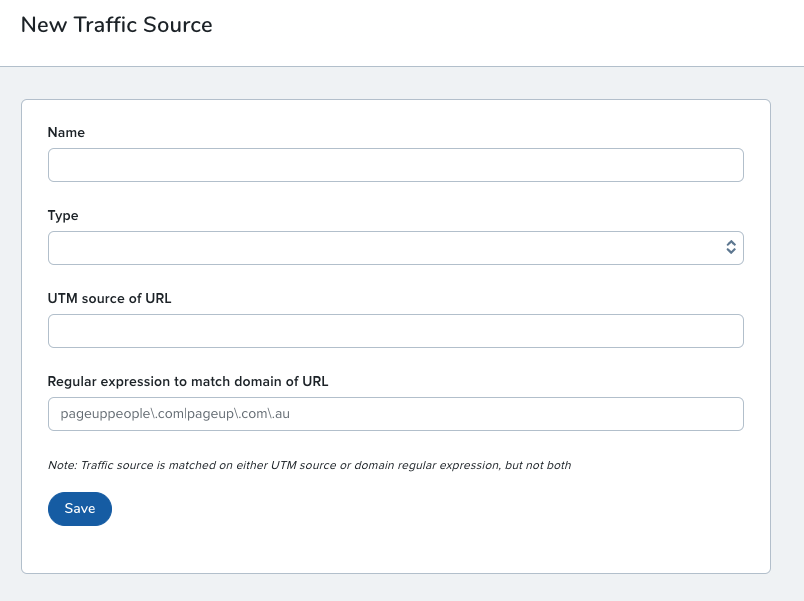This screenshot has height=601, width=804.
Task: Click "Regular expression to match domain" label
Action: [x=188, y=381]
